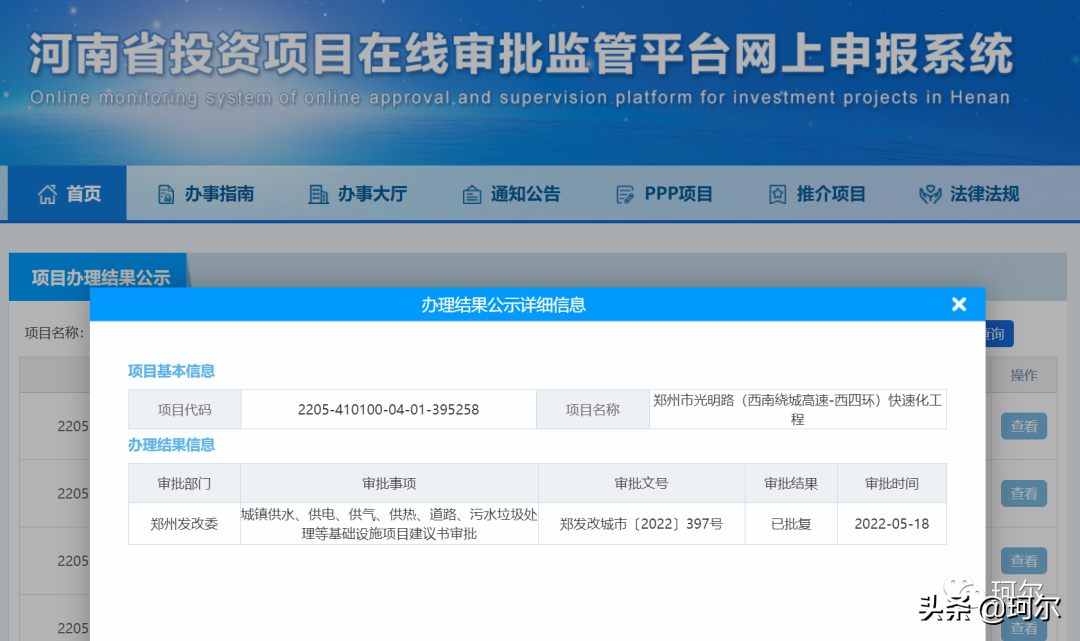The width and height of the screenshot is (1080, 641).
Task: Click the 项目名称 label cell in dialog
Action: [x=592, y=410]
